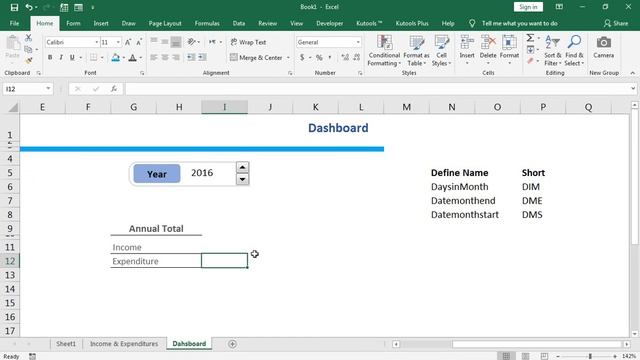Increase year with spinner up arrow
The image size is (640, 360).
(x=242, y=167)
